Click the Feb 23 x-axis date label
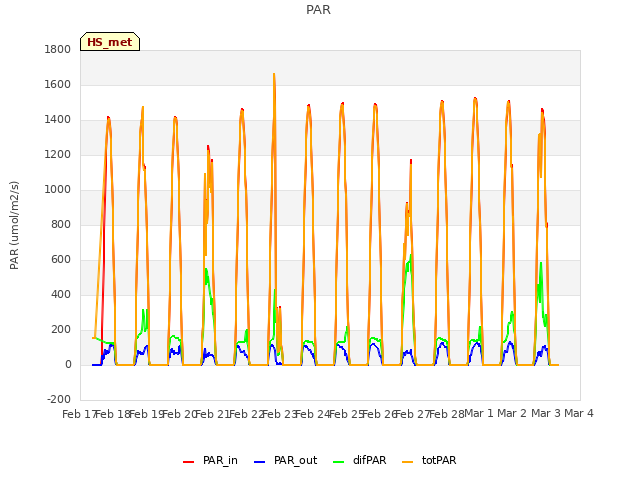640x480 pixels. coord(279,414)
